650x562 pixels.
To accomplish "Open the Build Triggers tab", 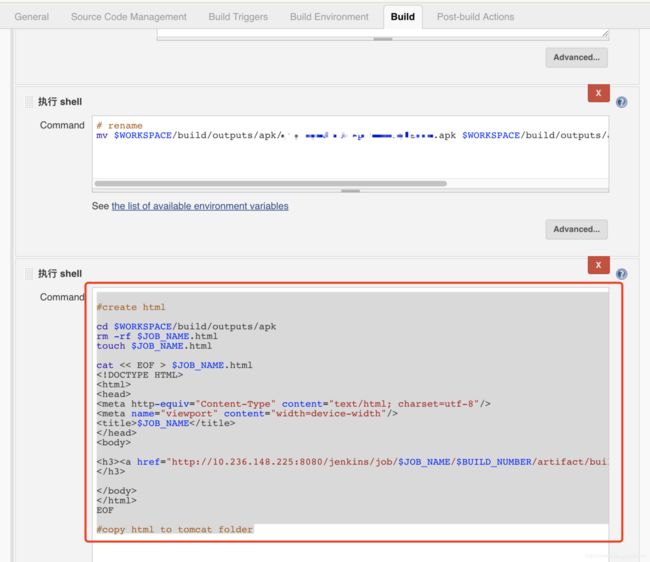I will [238, 17].
